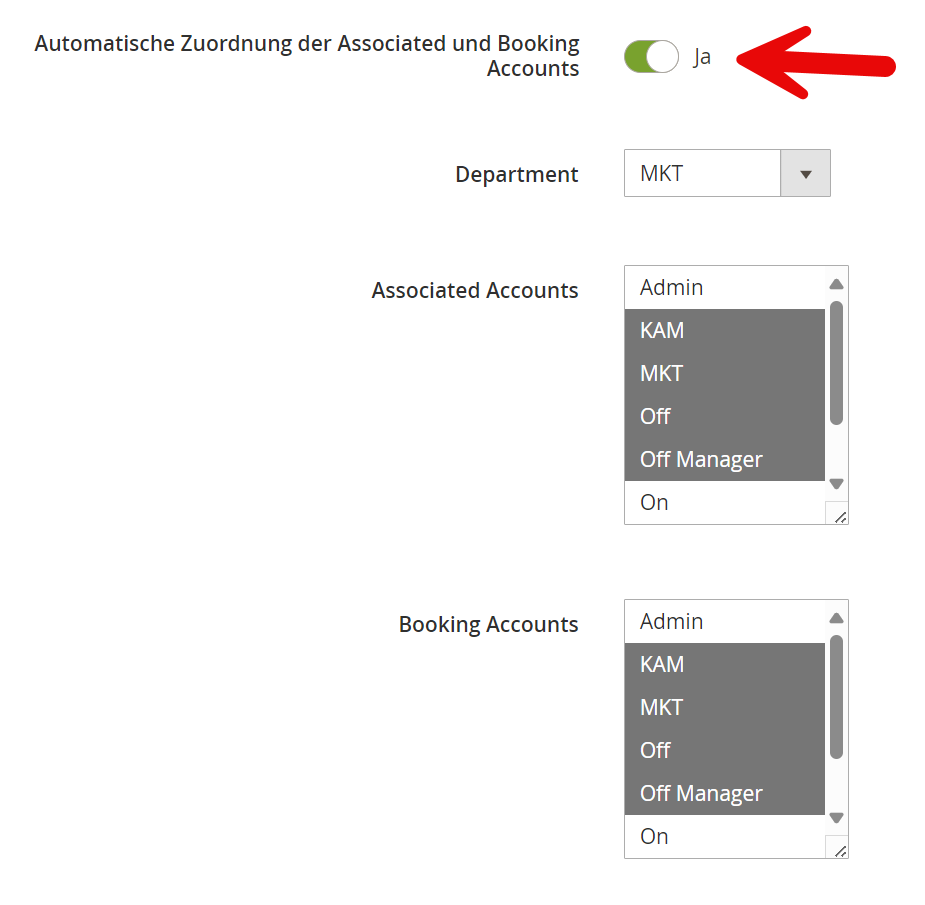Screen dimensions: 925x905
Task: Toggle the automatic account assignment switch
Action: 650,57
